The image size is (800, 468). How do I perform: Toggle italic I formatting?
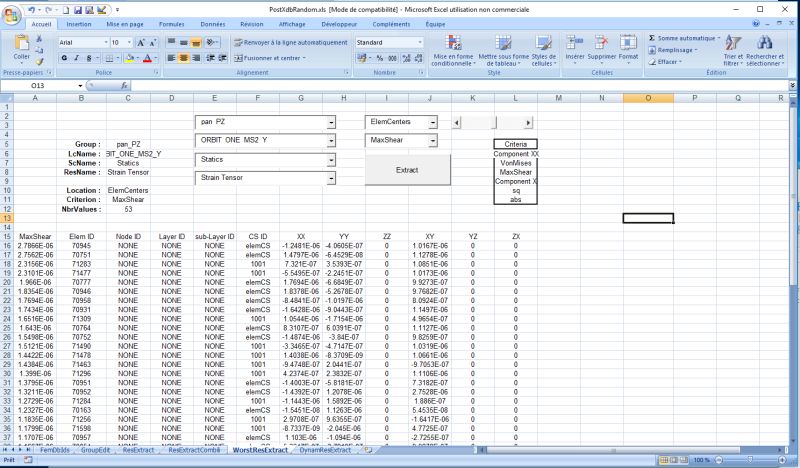click(77, 58)
